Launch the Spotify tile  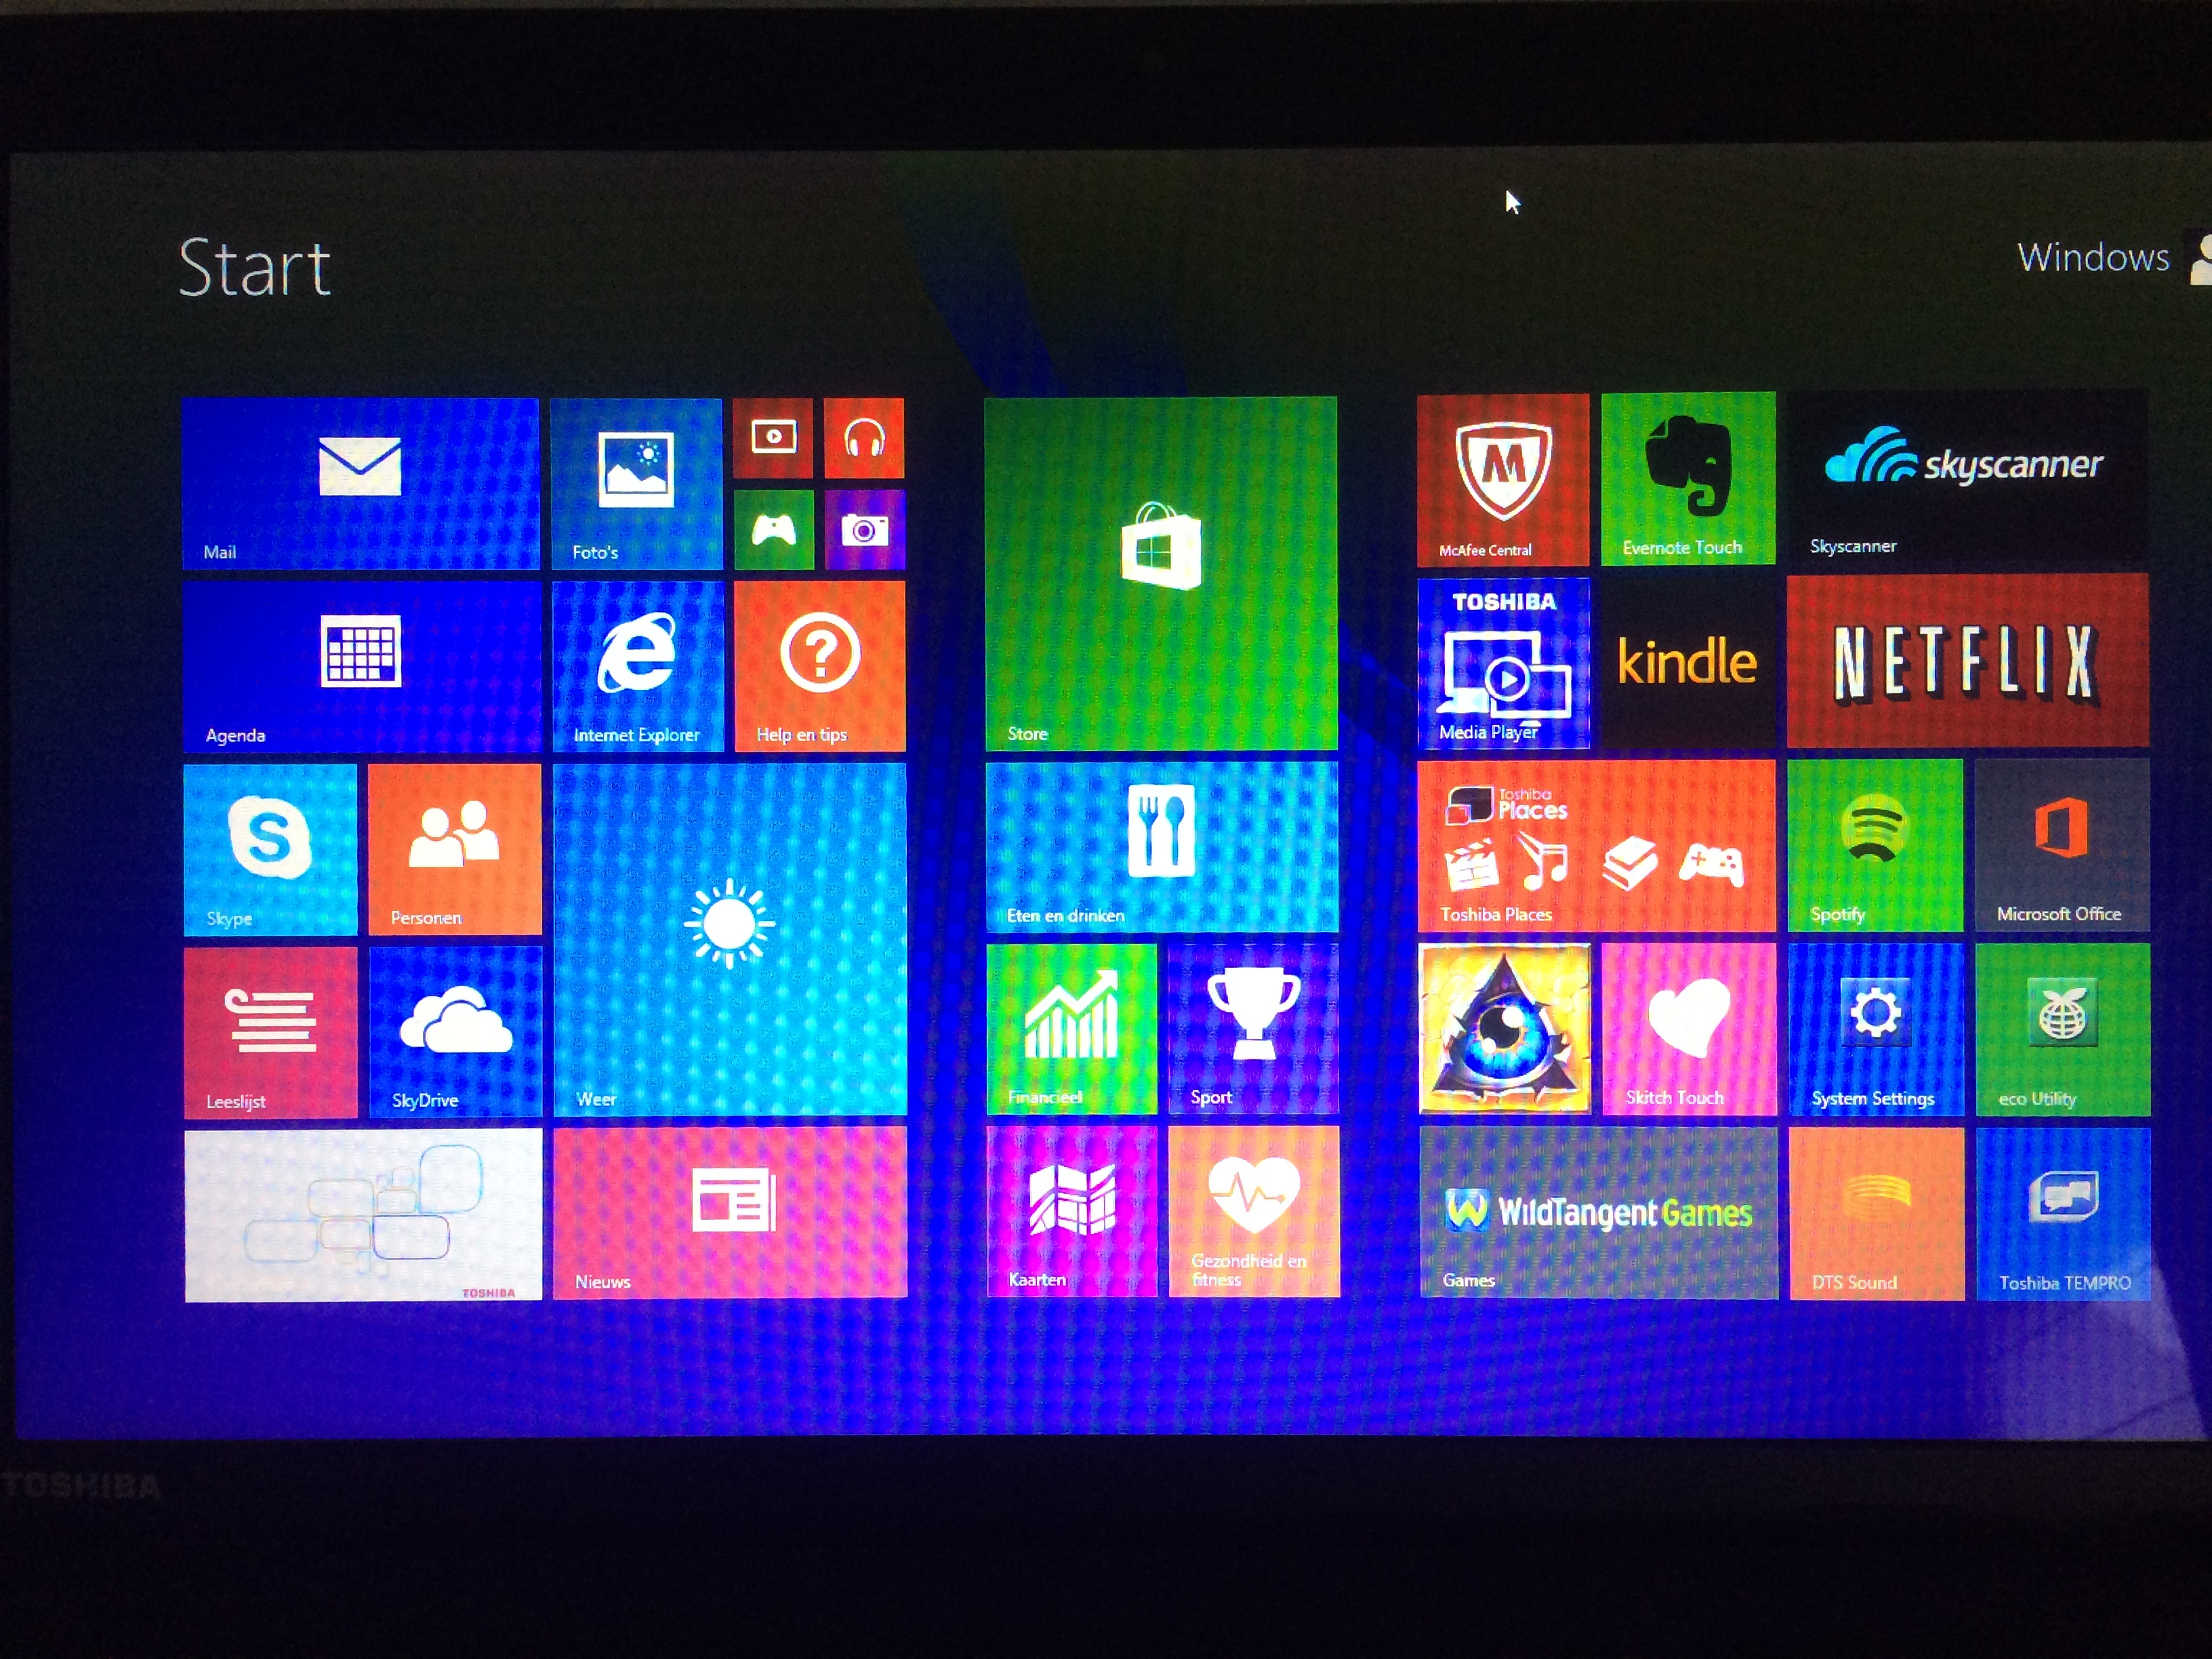point(1875,846)
